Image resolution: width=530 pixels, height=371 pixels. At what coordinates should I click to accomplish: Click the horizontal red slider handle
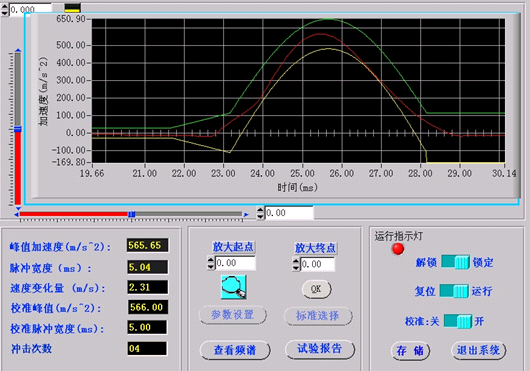(131, 214)
